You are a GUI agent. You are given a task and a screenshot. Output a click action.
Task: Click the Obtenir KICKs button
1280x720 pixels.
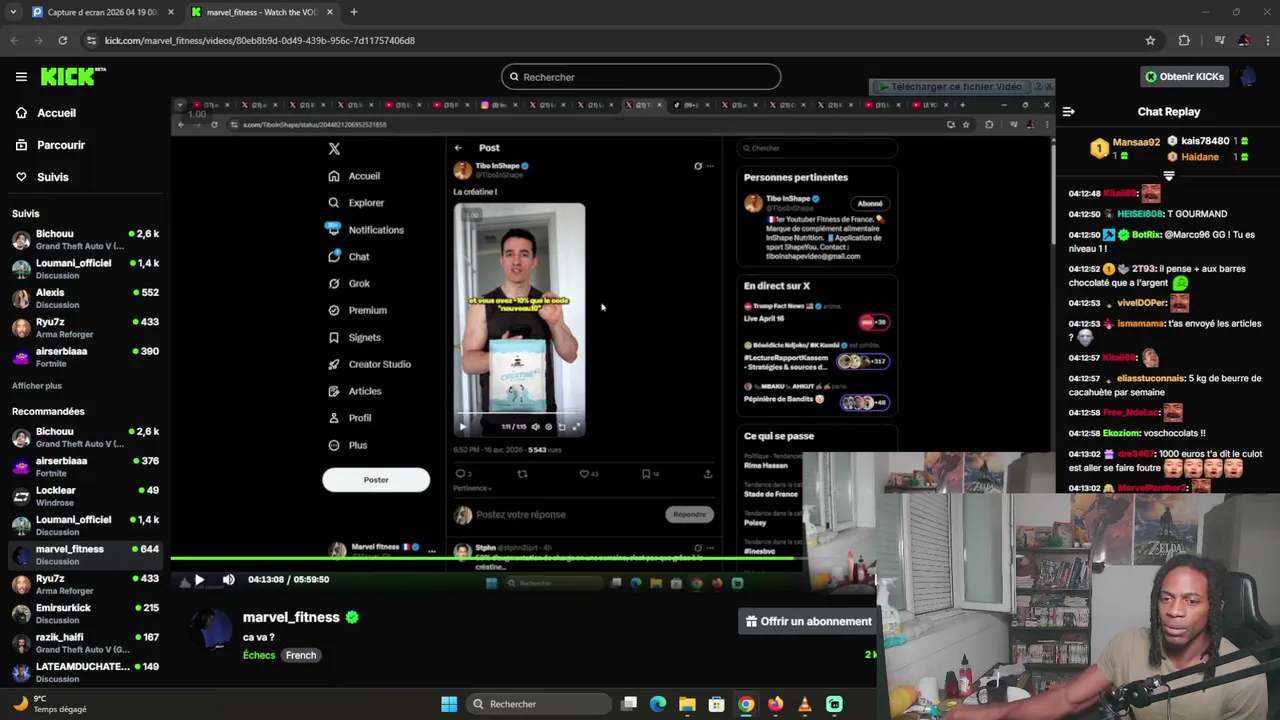[x=1184, y=77]
